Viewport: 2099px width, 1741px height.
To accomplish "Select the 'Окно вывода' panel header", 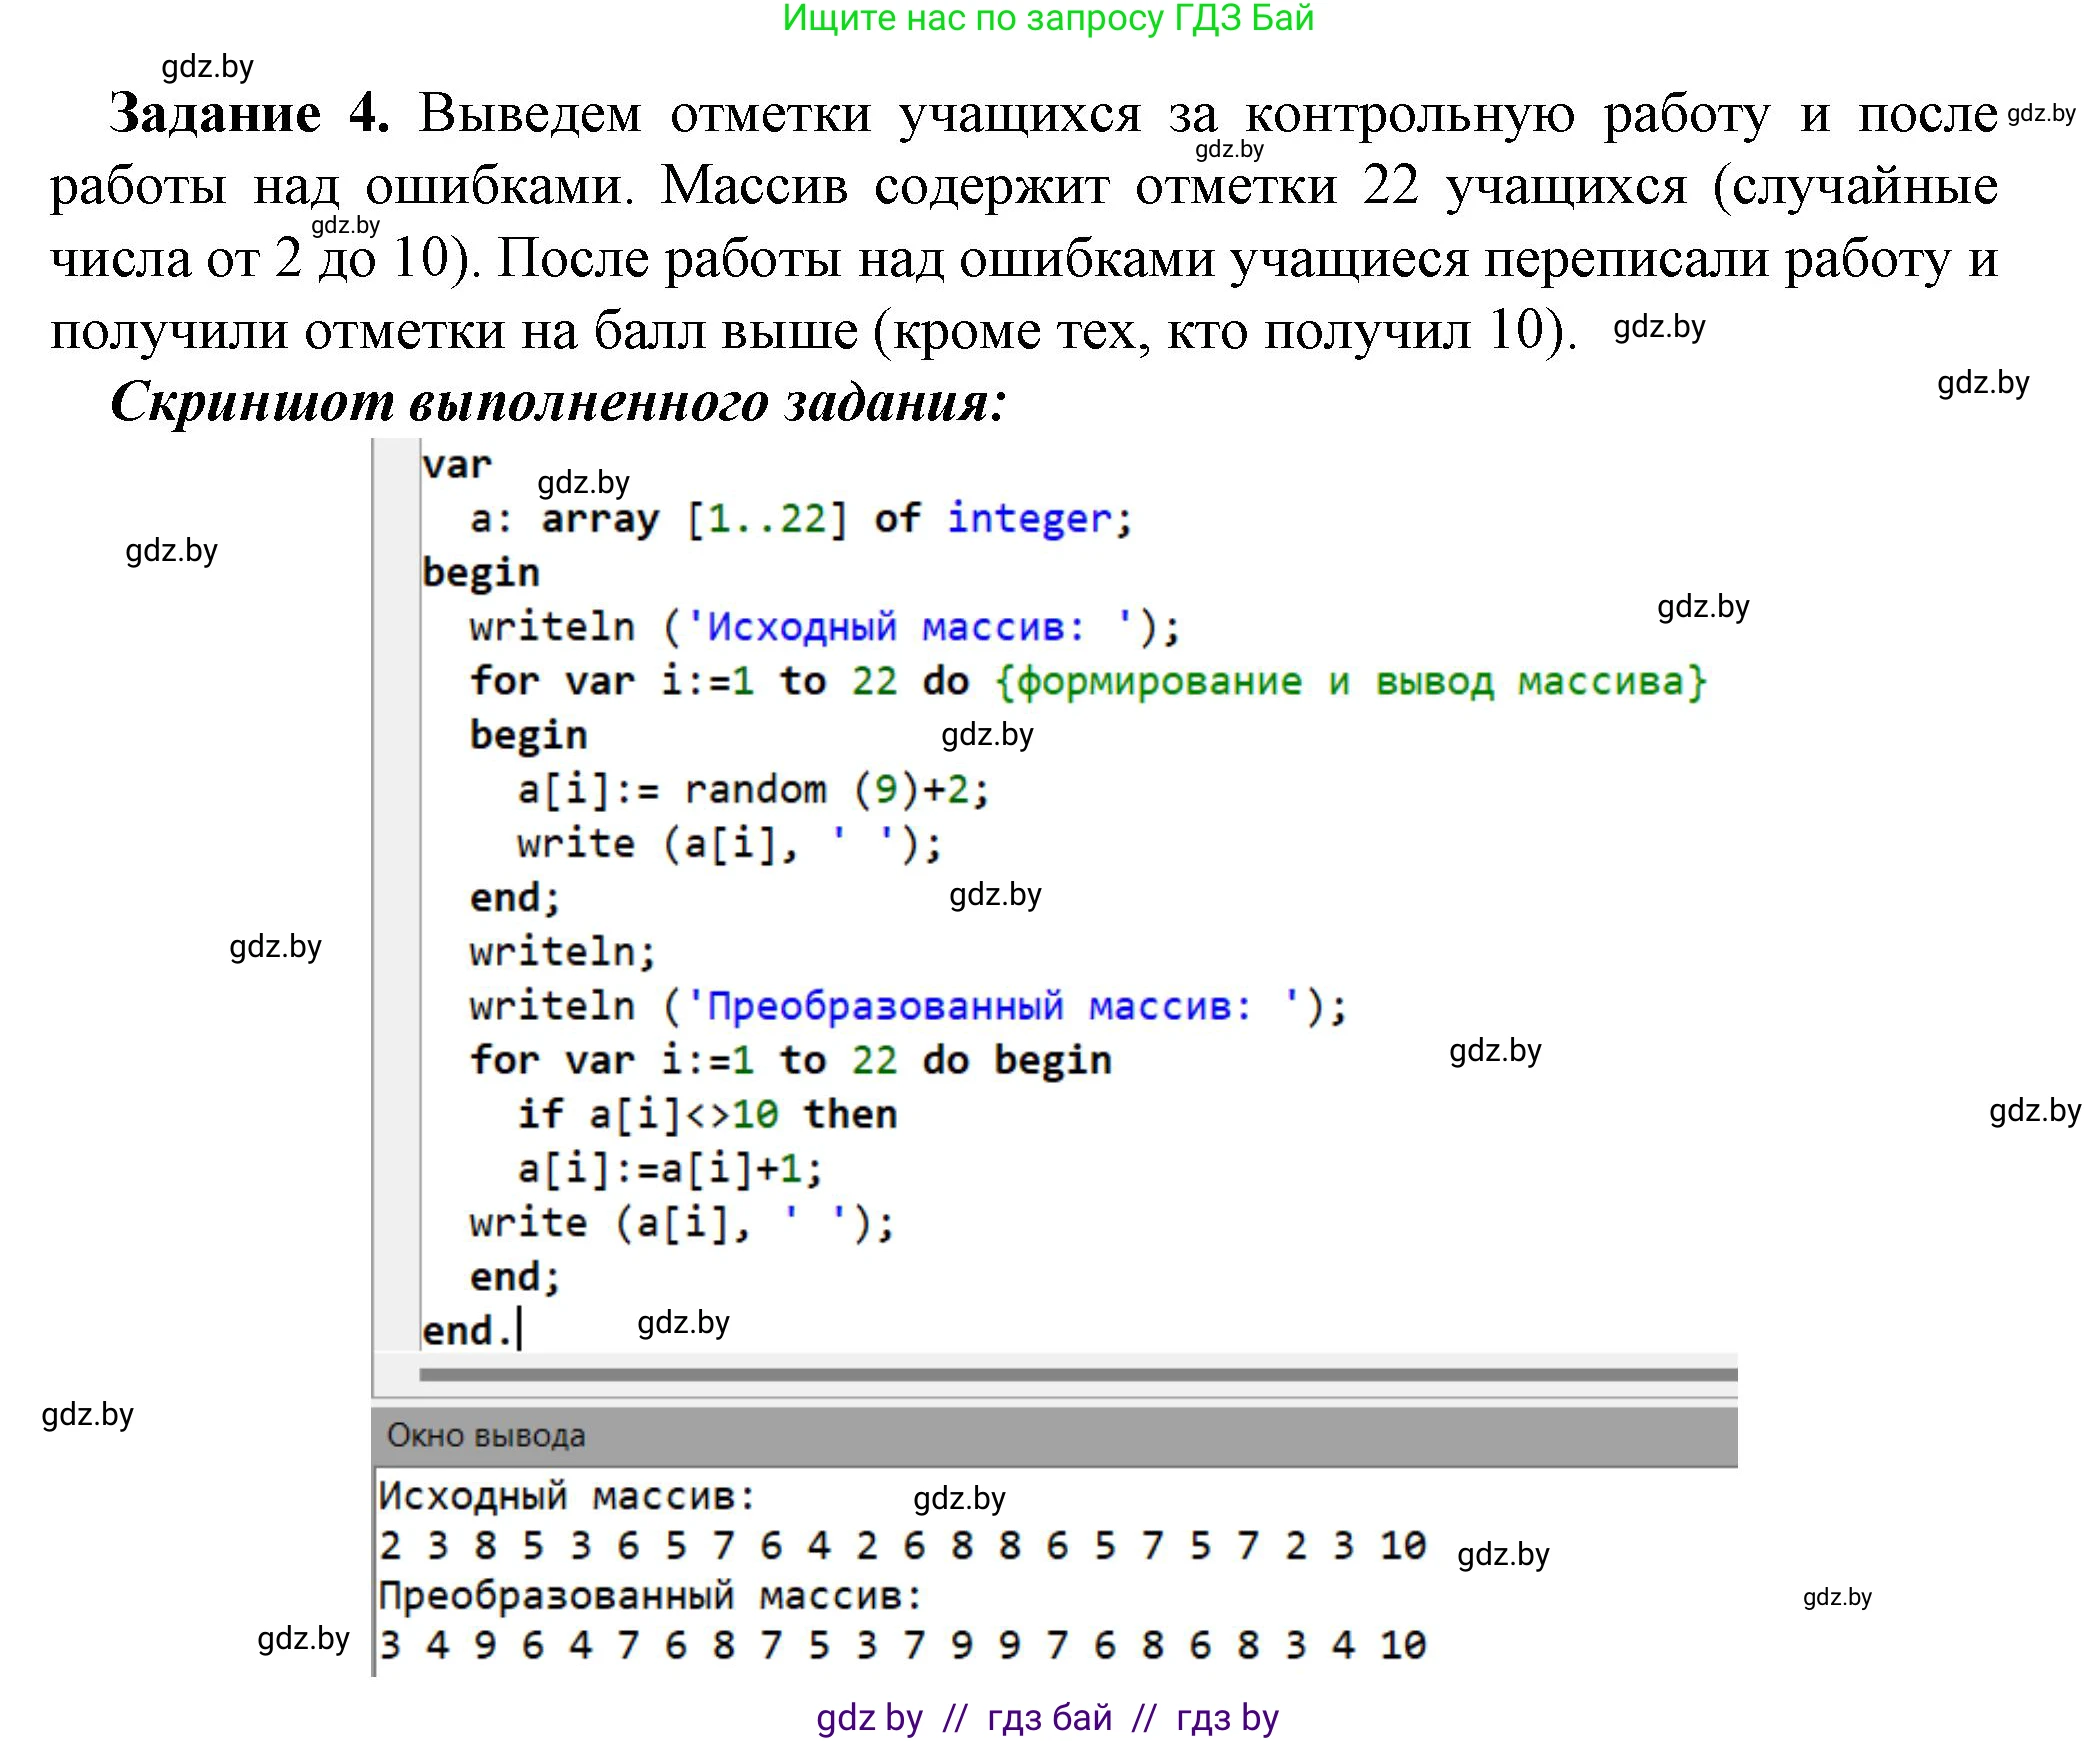I will 486,1435.
